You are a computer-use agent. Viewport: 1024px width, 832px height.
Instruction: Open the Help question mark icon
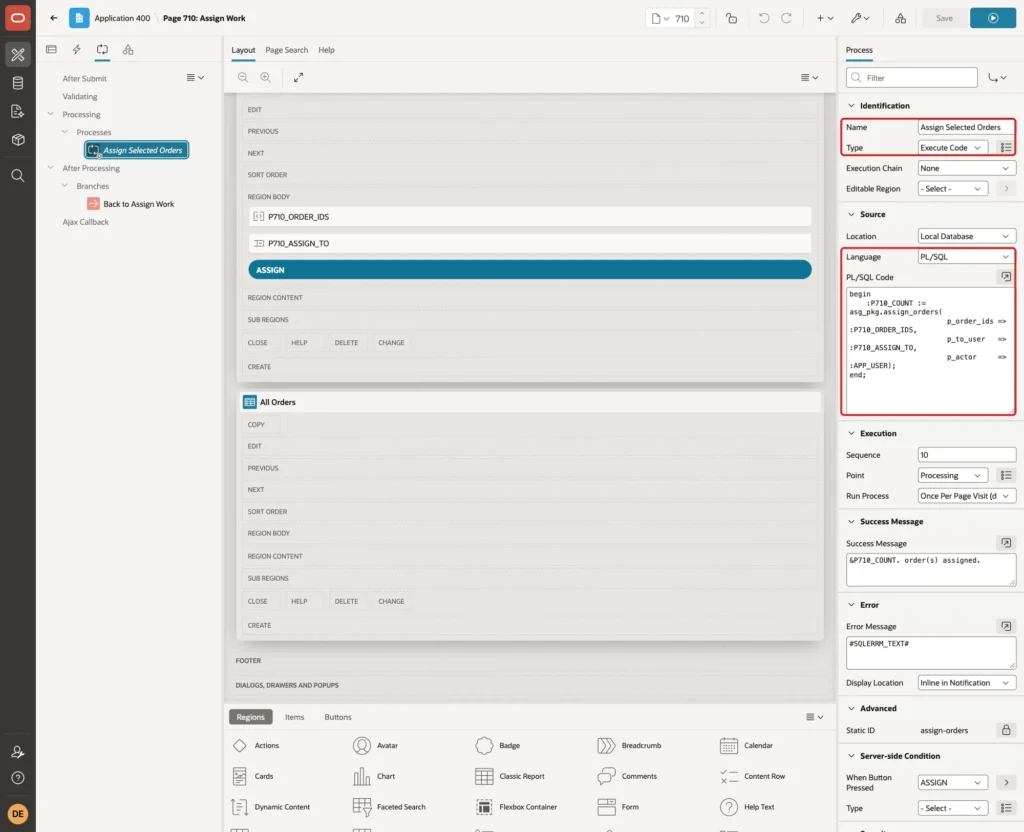point(18,778)
